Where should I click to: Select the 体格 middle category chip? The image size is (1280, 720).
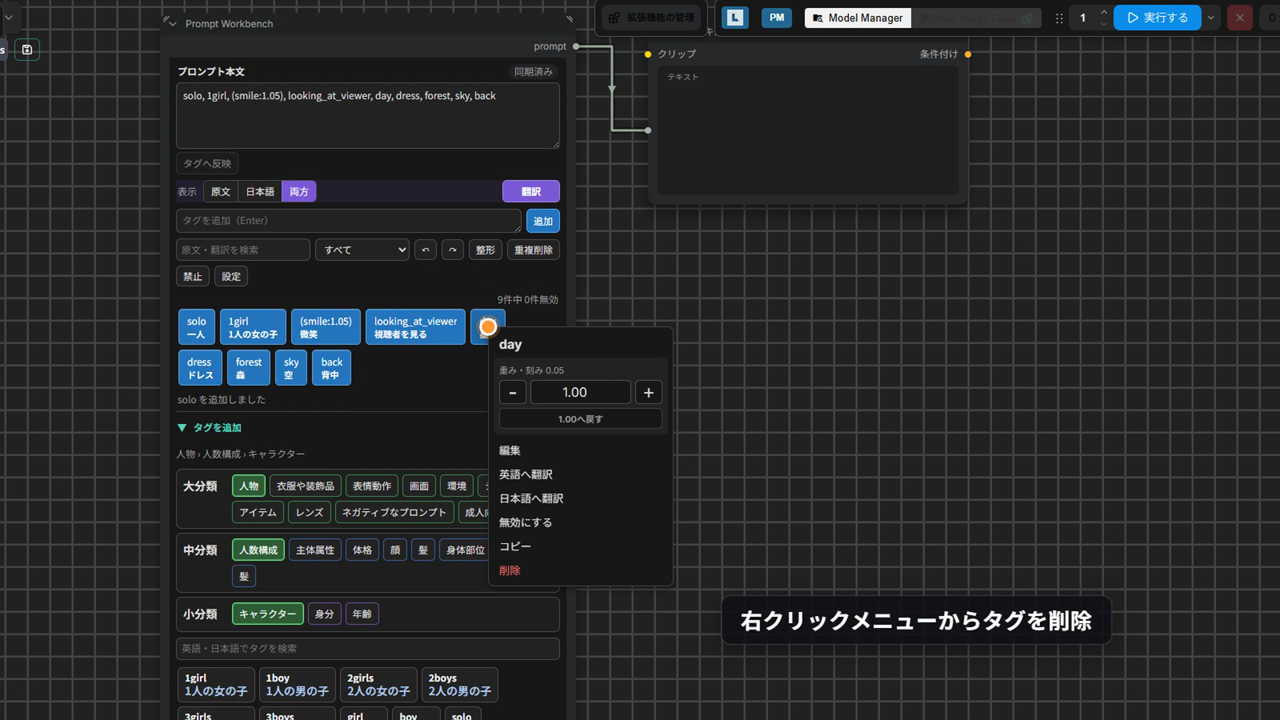coord(362,550)
